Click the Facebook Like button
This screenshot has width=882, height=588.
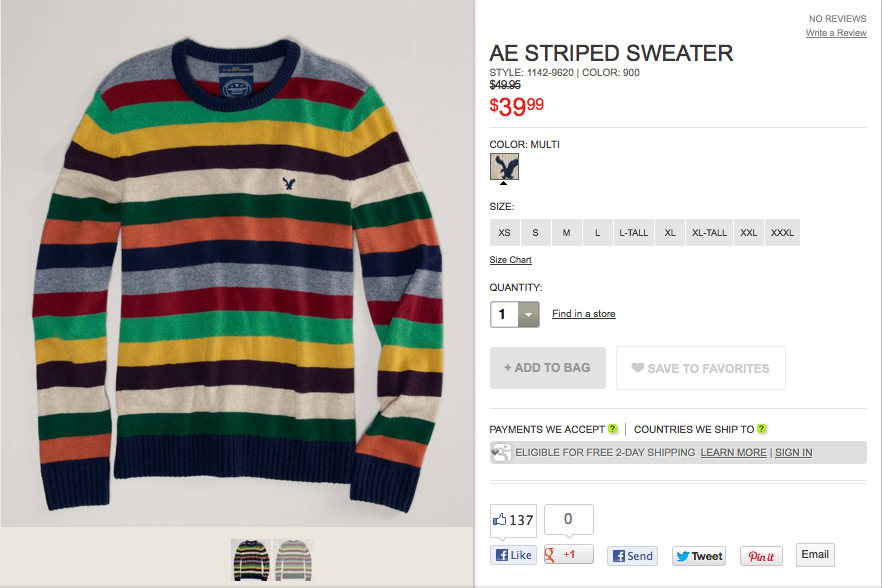click(513, 555)
